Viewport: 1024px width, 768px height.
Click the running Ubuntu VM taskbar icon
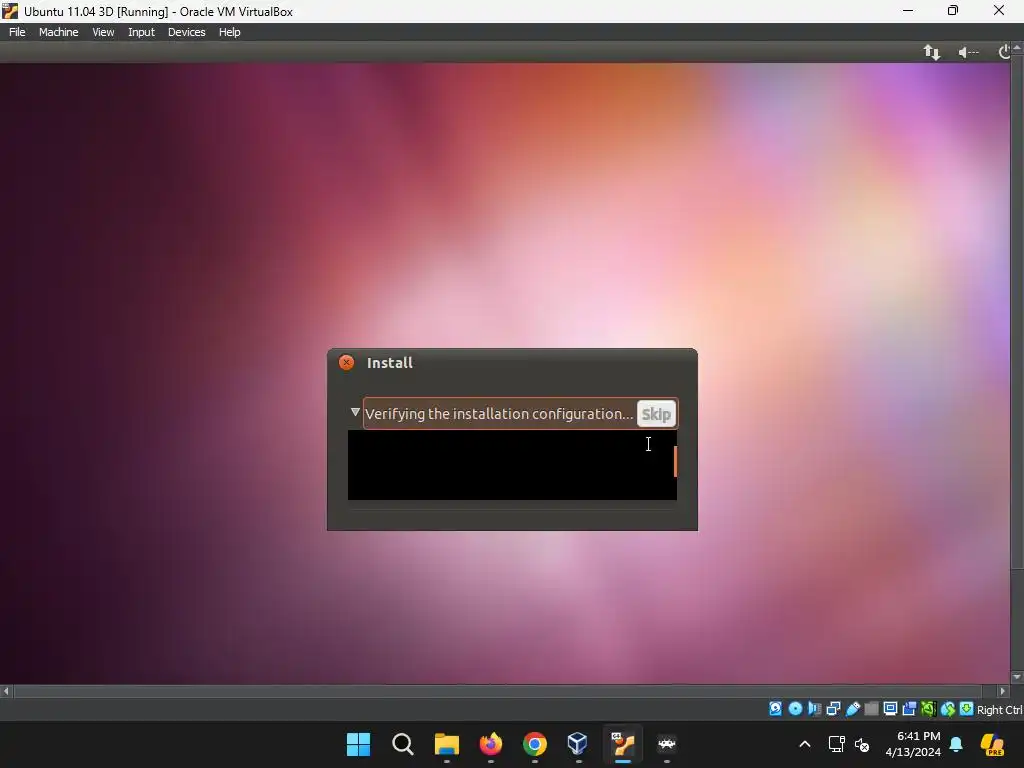pyautogui.click(x=622, y=744)
